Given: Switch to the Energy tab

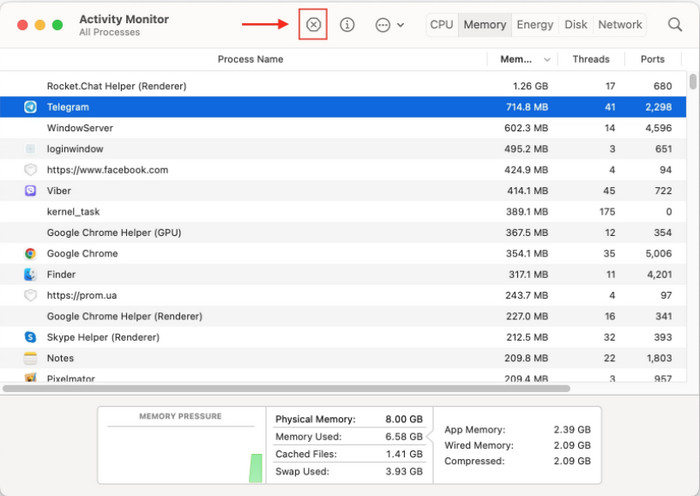Looking at the screenshot, I should tap(535, 25).
